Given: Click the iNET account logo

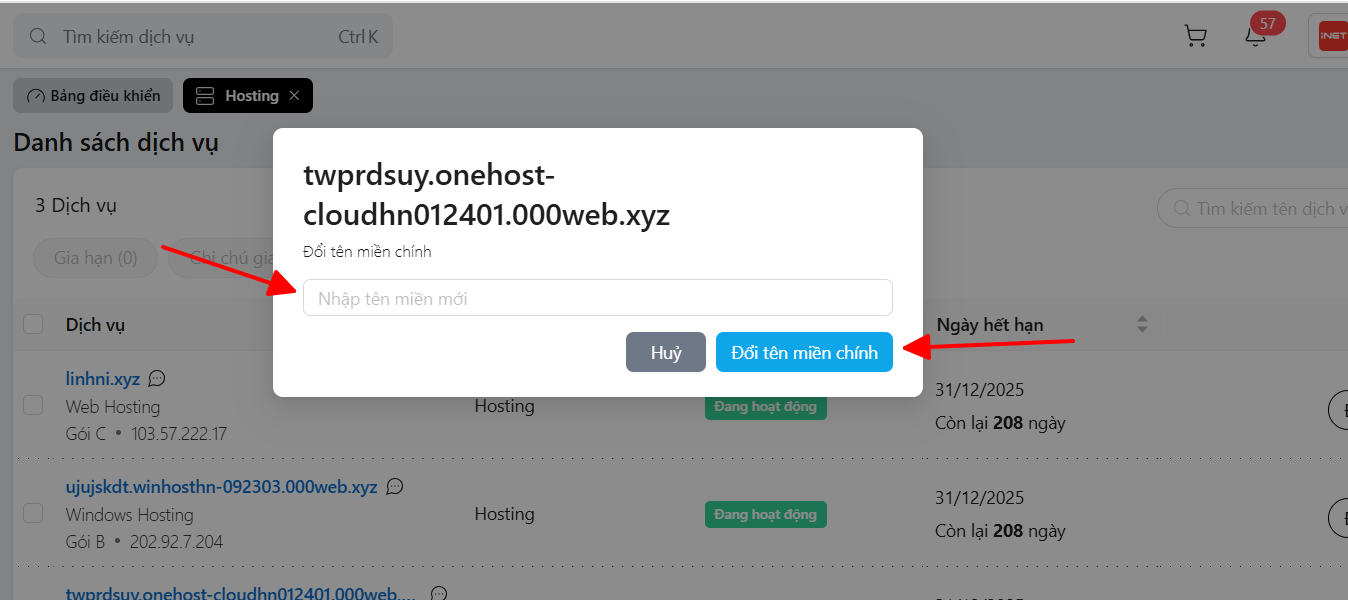Looking at the screenshot, I should click(1332, 36).
